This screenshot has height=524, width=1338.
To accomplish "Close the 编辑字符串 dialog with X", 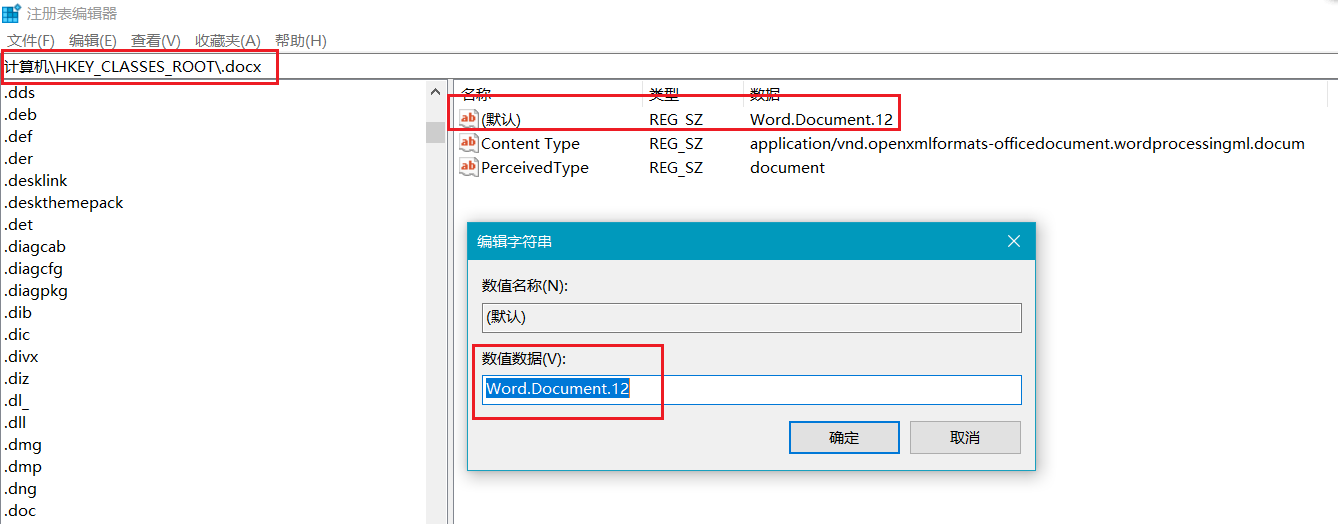I will pyautogui.click(x=1013, y=241).
